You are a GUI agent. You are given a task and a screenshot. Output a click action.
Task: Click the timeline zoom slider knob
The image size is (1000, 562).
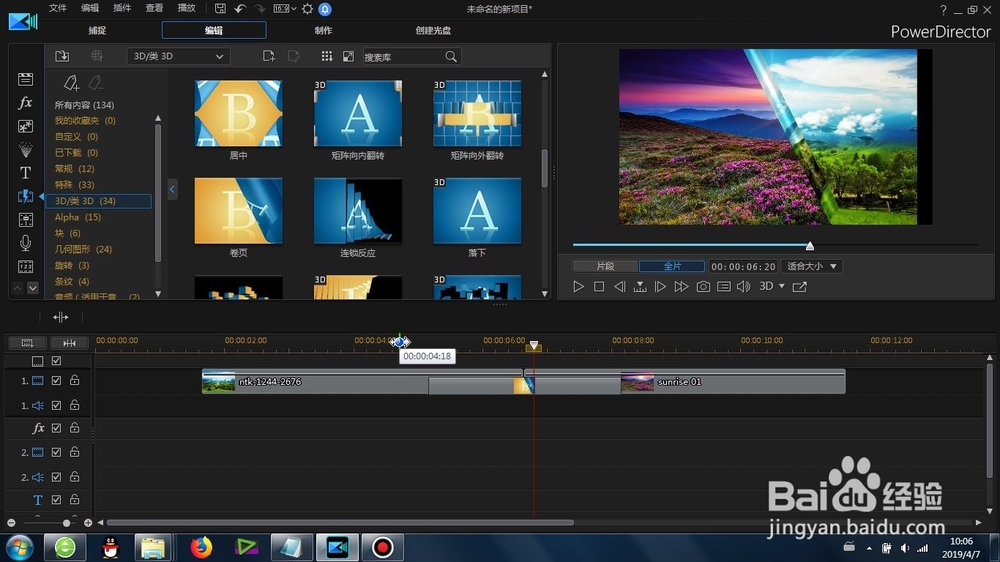[66, 523]
